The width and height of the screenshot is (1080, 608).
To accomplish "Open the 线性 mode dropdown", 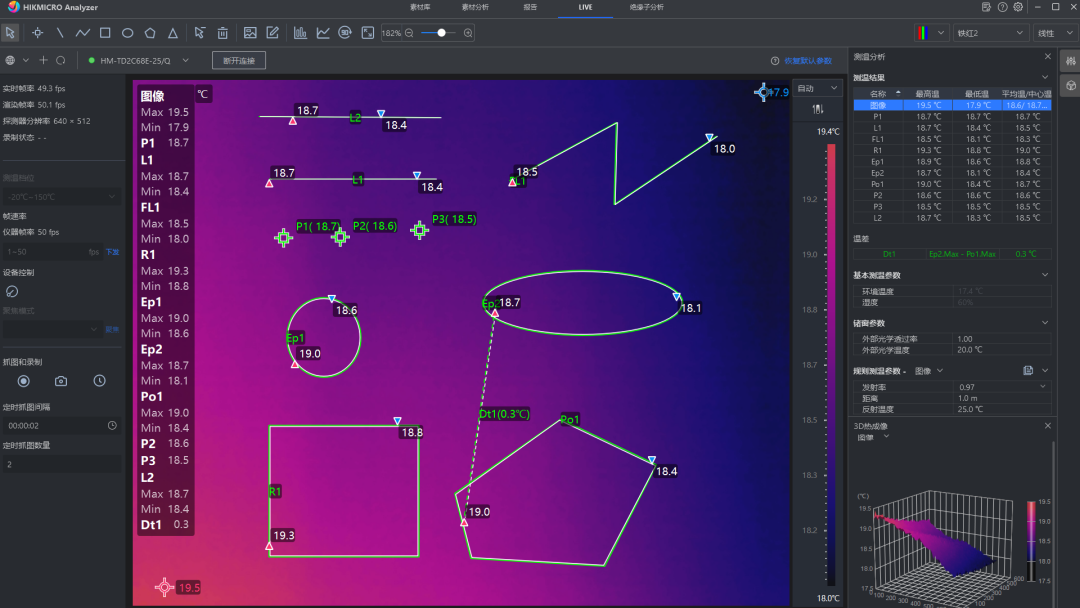I will click(x=1056, y=33).
